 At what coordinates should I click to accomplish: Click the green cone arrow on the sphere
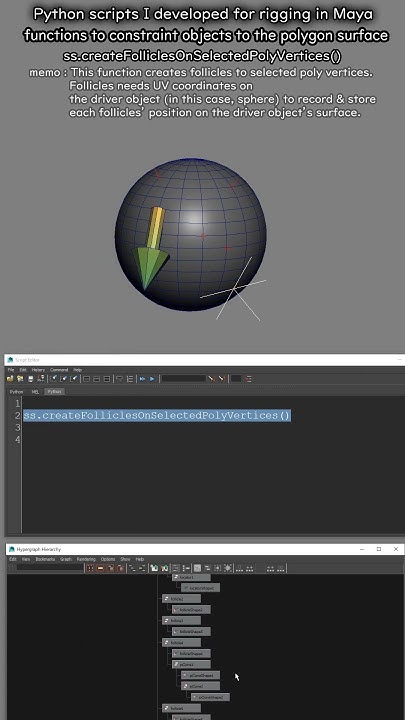coord(150,268)
